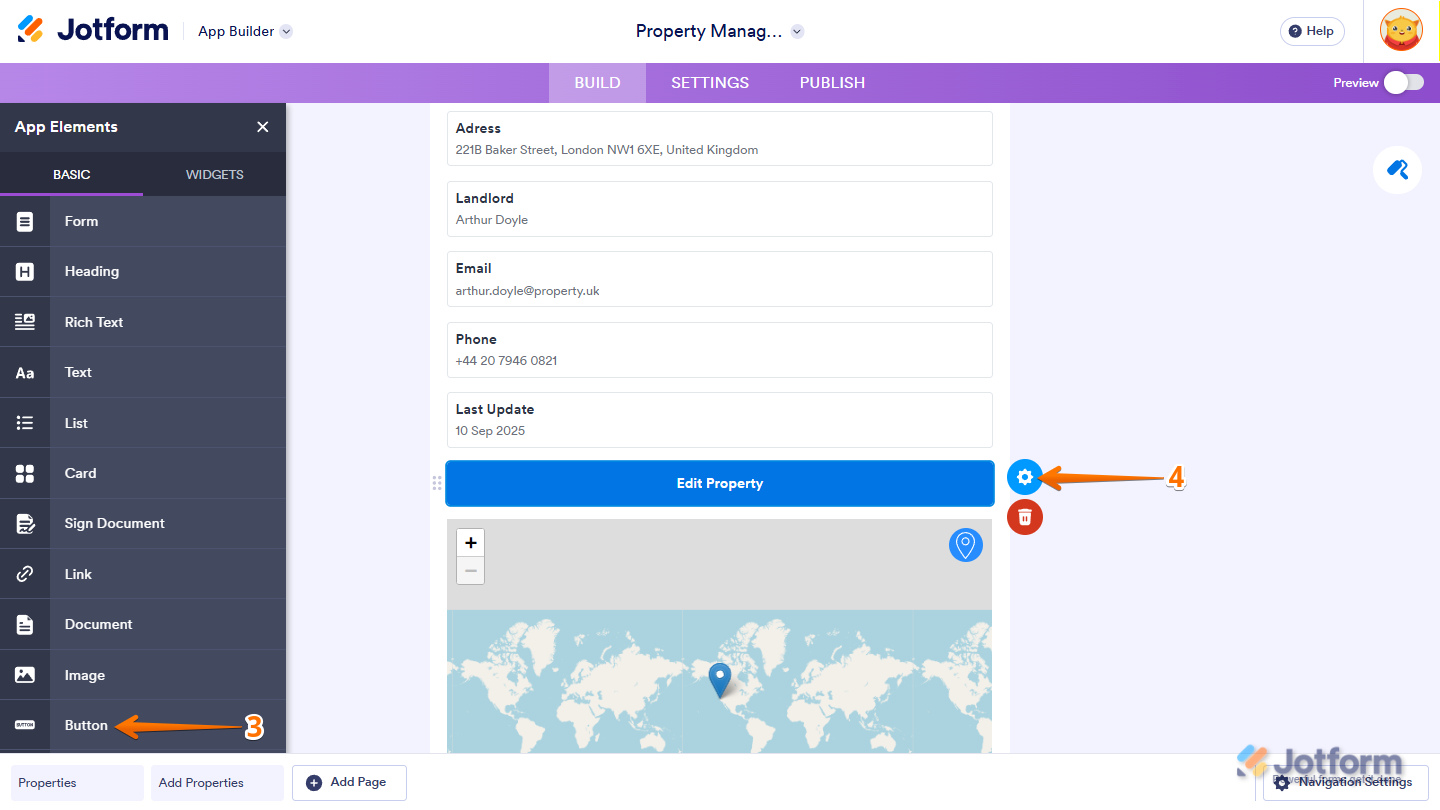
Task: Expand the Property Manag... app name dropdown
Action: 797,31
